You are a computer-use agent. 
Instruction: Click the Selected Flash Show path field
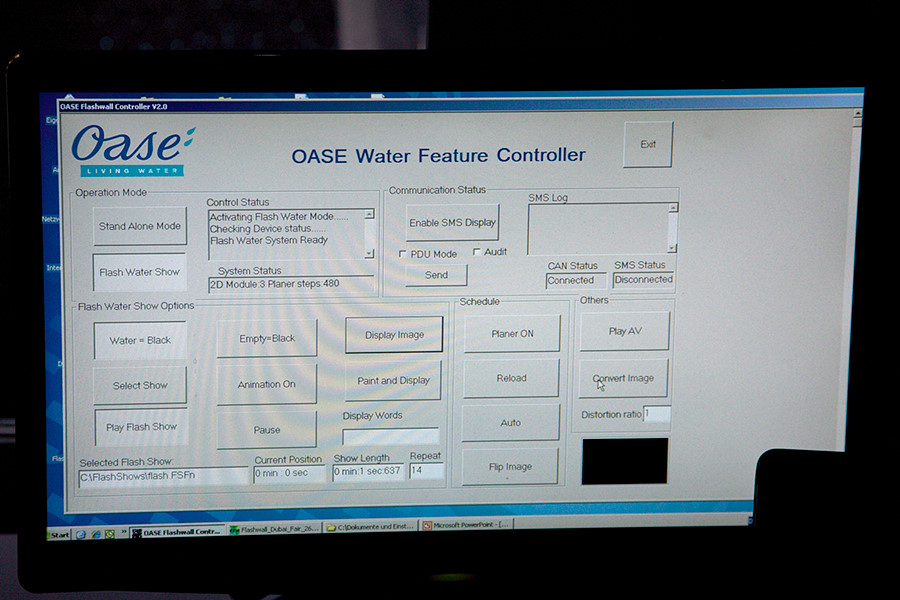point(164,477)
